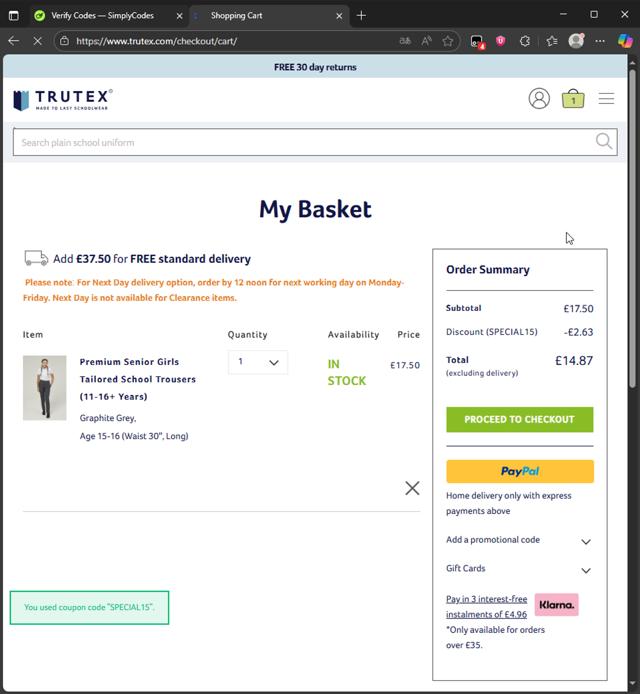
Task: Click the page vertical scrollbar
Action: (632, 228)
